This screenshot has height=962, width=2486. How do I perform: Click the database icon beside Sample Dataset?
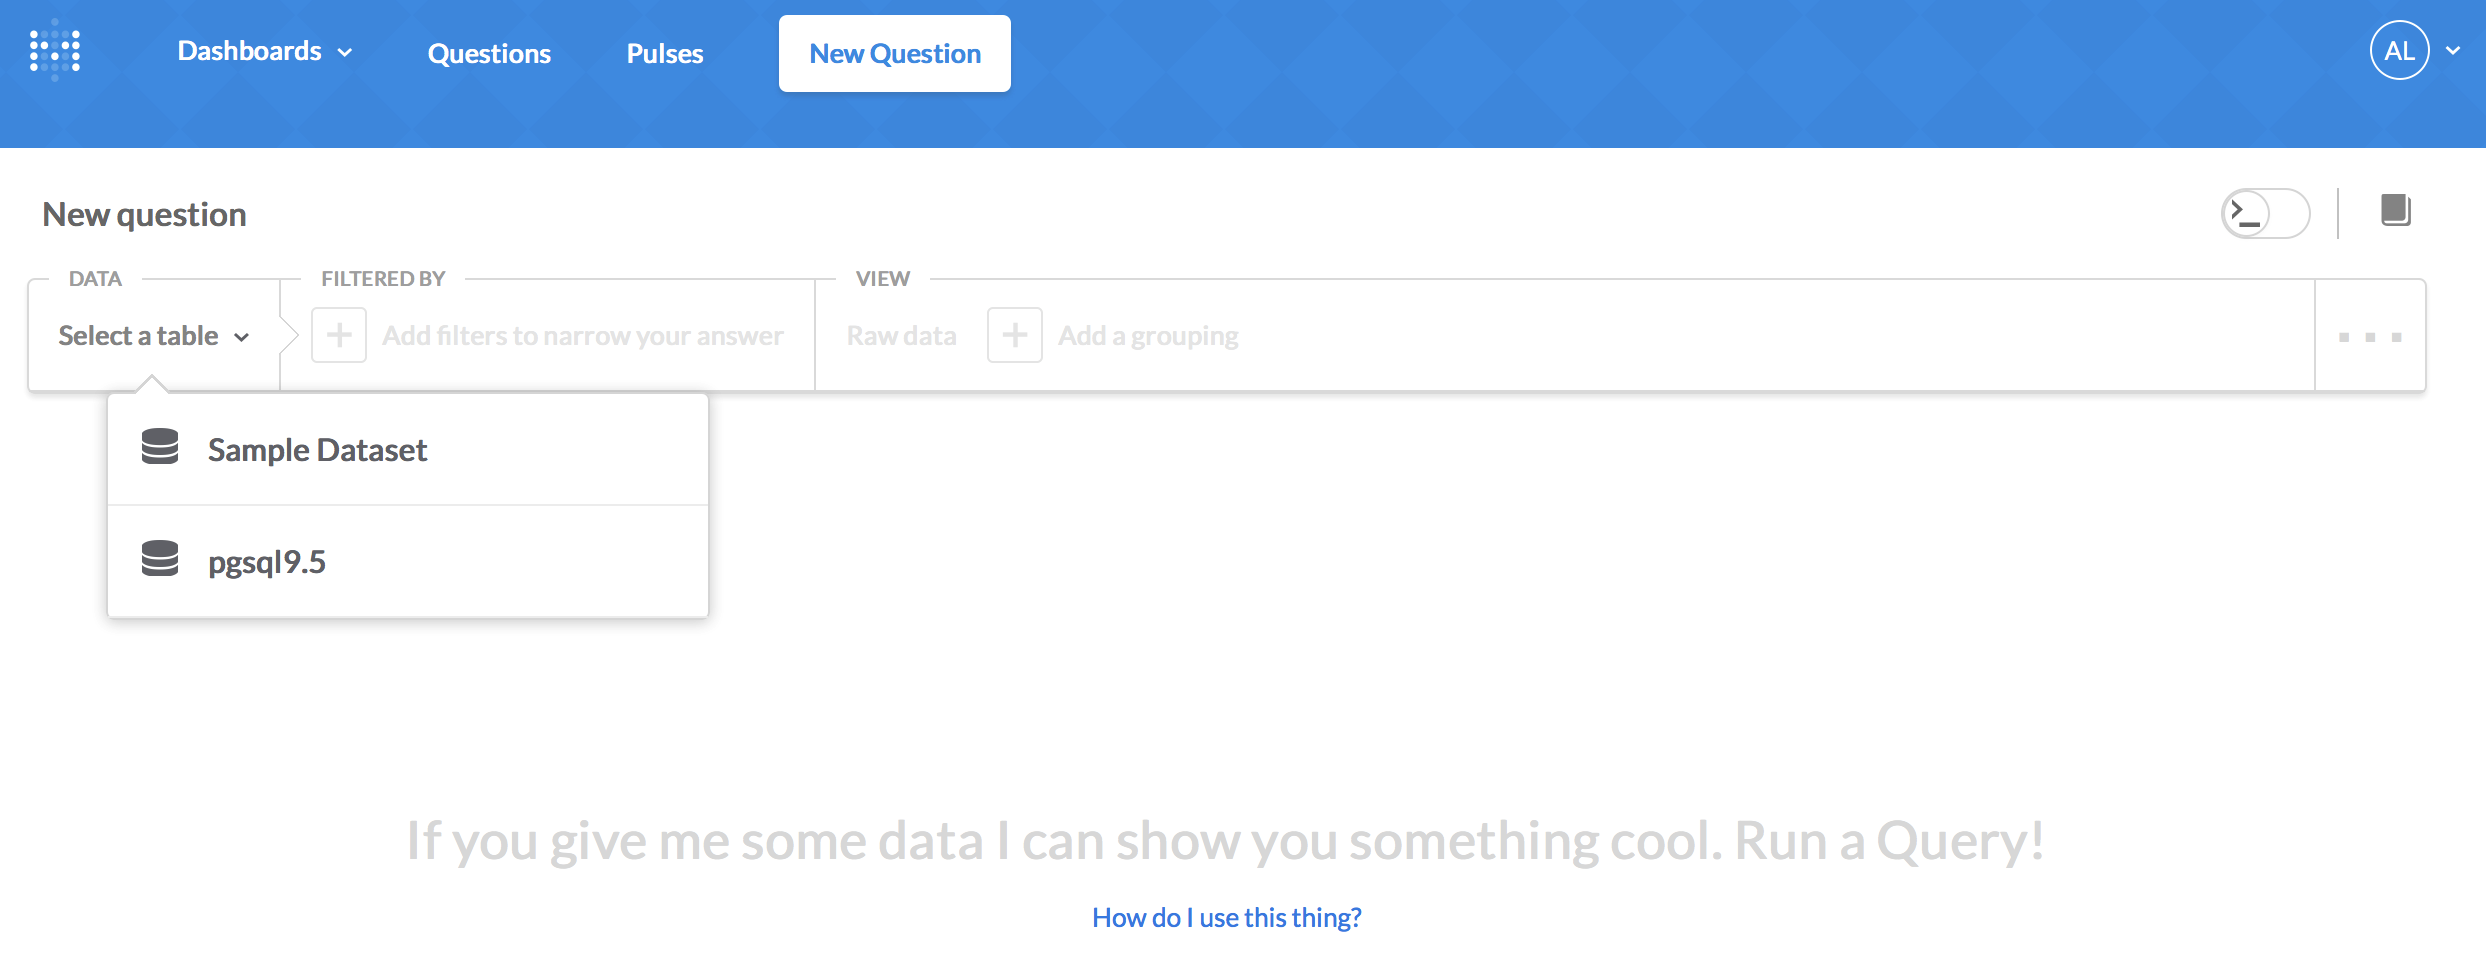(160, 447)
